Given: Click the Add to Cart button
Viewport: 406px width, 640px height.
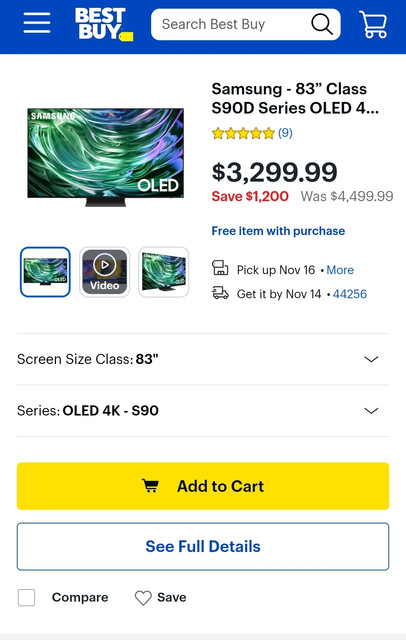Looking at the screenshot, I should click(203, 486).
